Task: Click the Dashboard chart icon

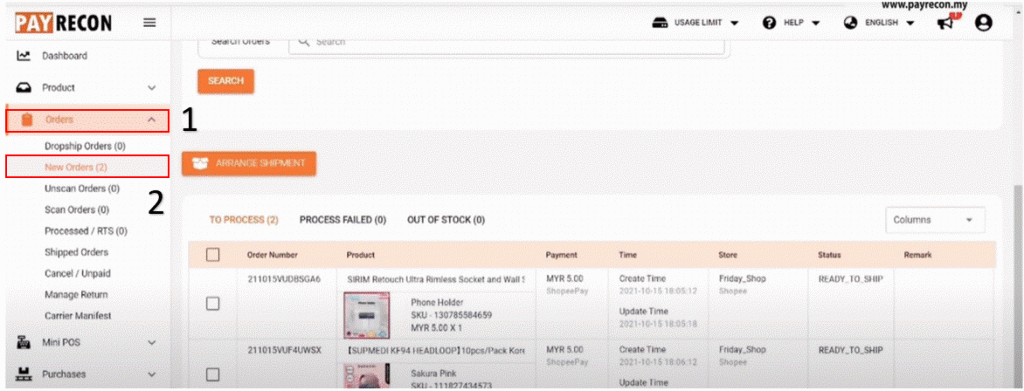Action: pyautogui.click(x=24, y=56)
